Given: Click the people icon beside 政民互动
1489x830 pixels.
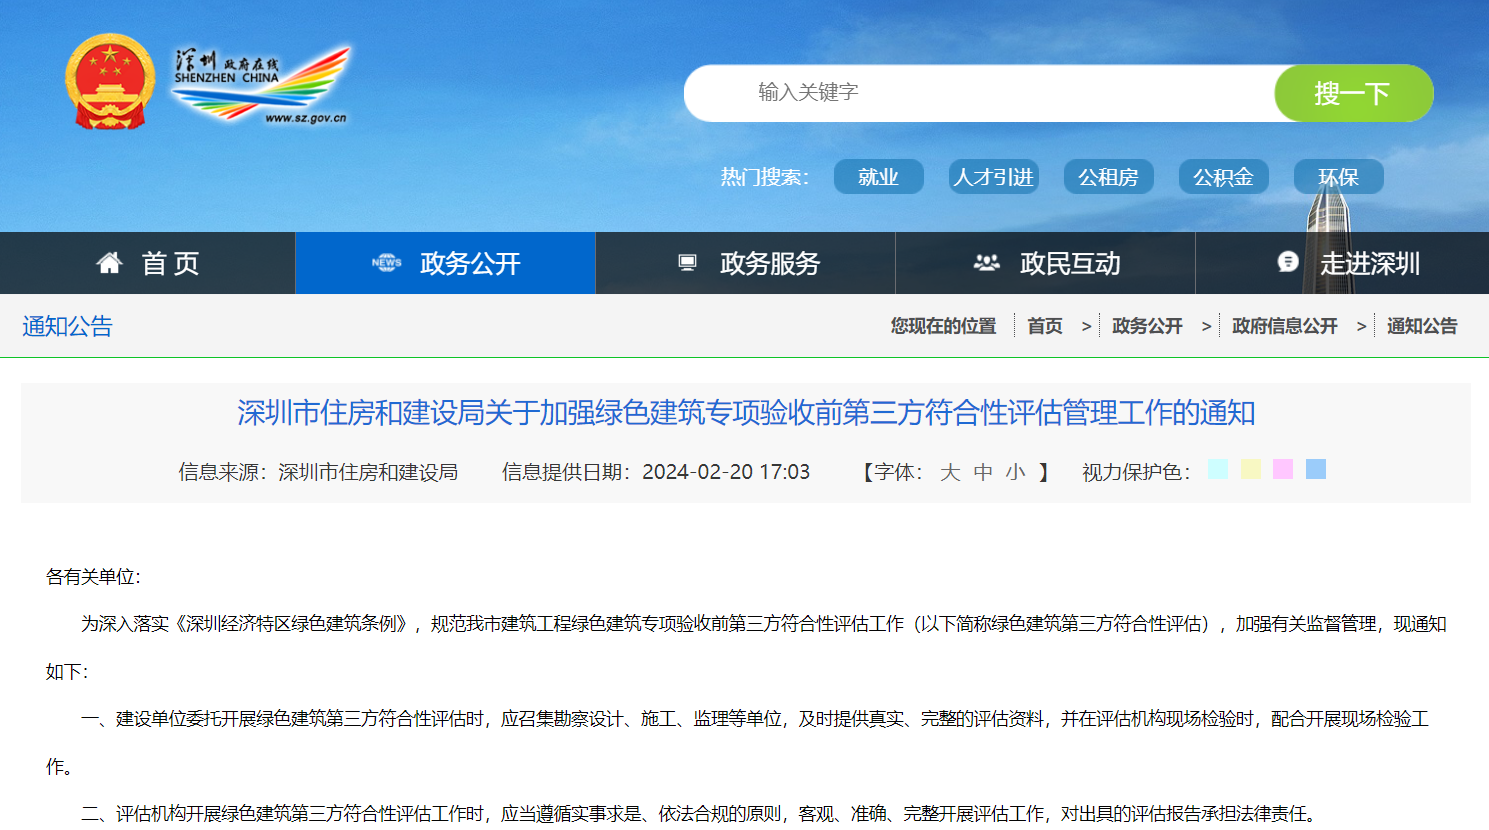Looking at the screenshot, I should [986, 263].
